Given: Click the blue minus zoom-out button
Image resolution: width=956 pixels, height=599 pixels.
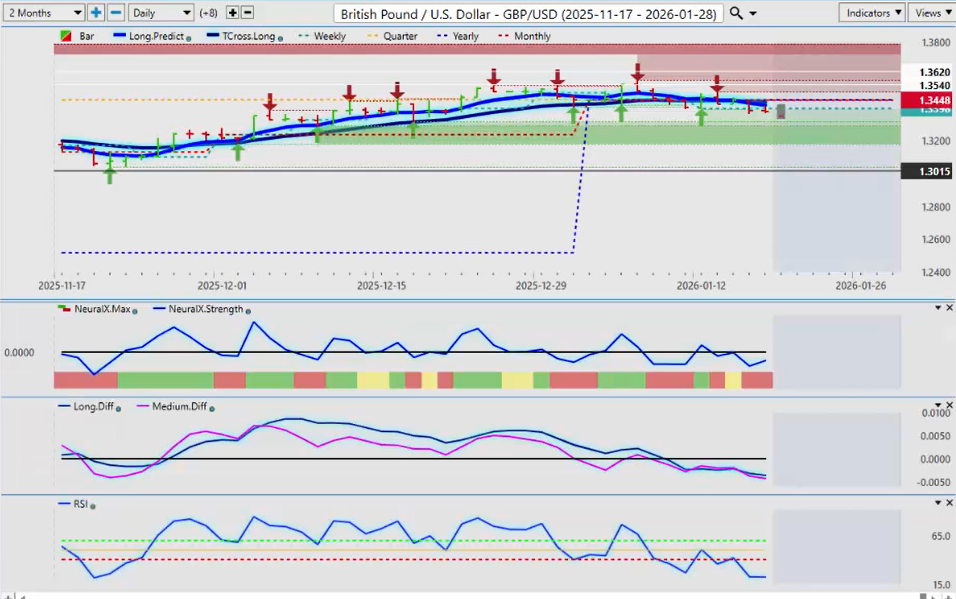Looking at the screenshot, I should coord(115,13).
